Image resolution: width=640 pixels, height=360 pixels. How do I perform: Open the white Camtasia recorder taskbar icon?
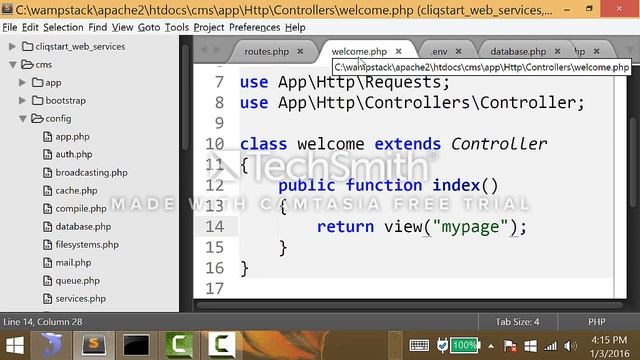point(222,345)
